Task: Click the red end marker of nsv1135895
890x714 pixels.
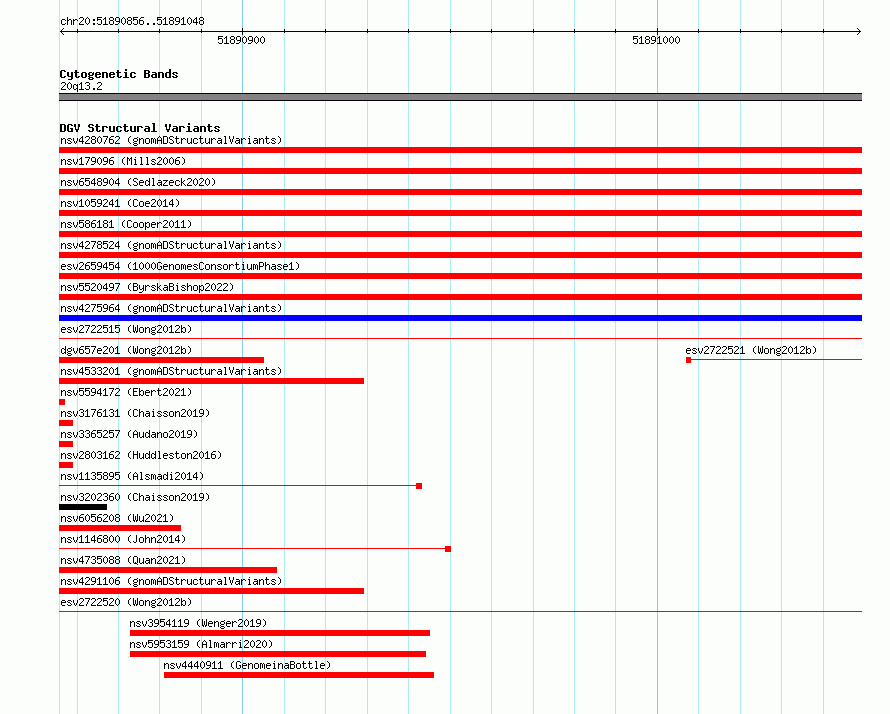Action: 419,486
